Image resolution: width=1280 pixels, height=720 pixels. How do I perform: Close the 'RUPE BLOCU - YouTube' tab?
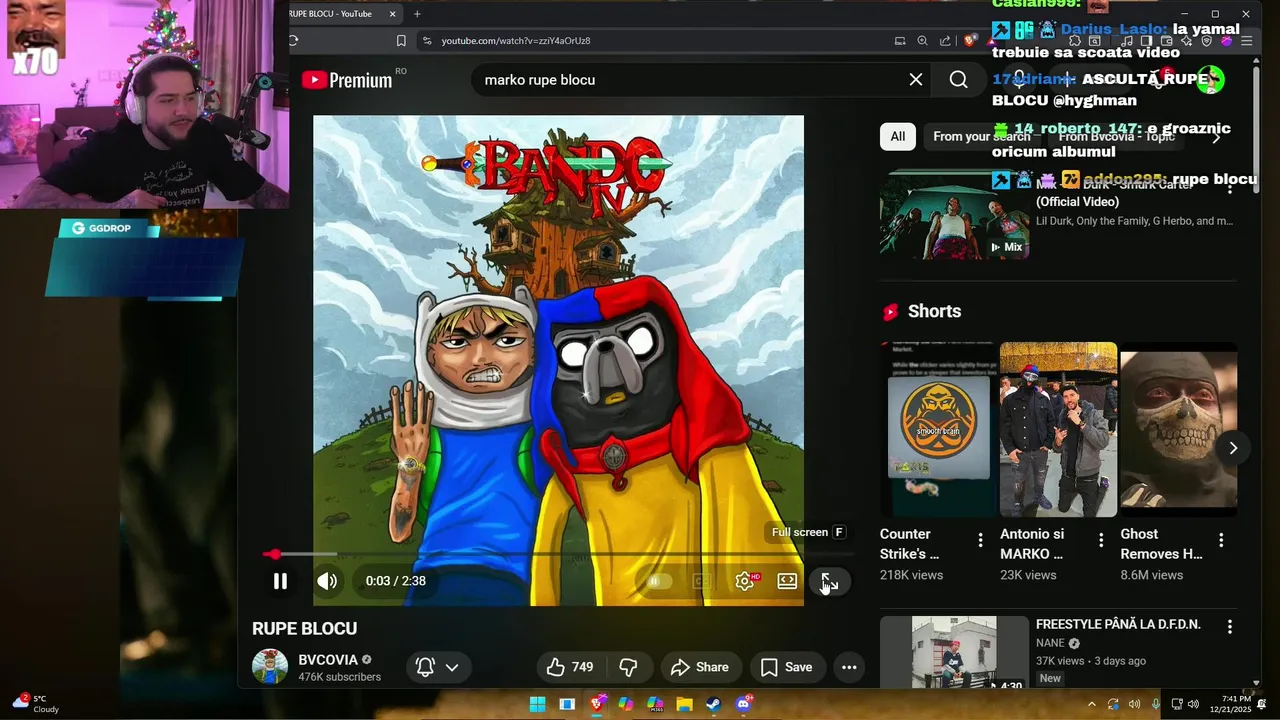[393, 14]
